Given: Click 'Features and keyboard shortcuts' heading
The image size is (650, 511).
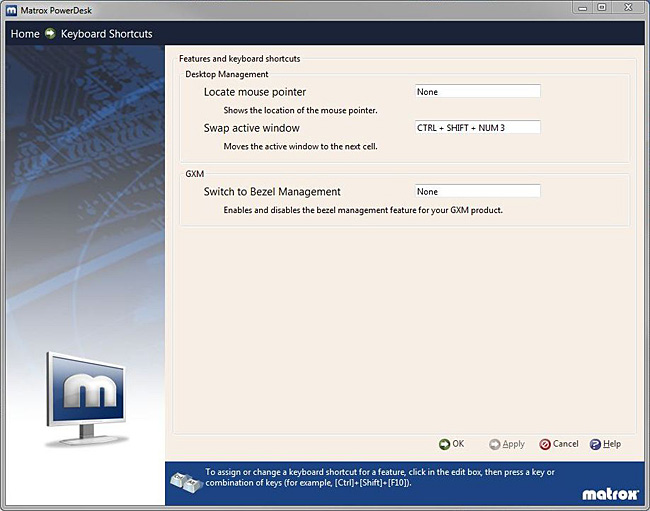Looking at the screenshot, I should point(240,59).
